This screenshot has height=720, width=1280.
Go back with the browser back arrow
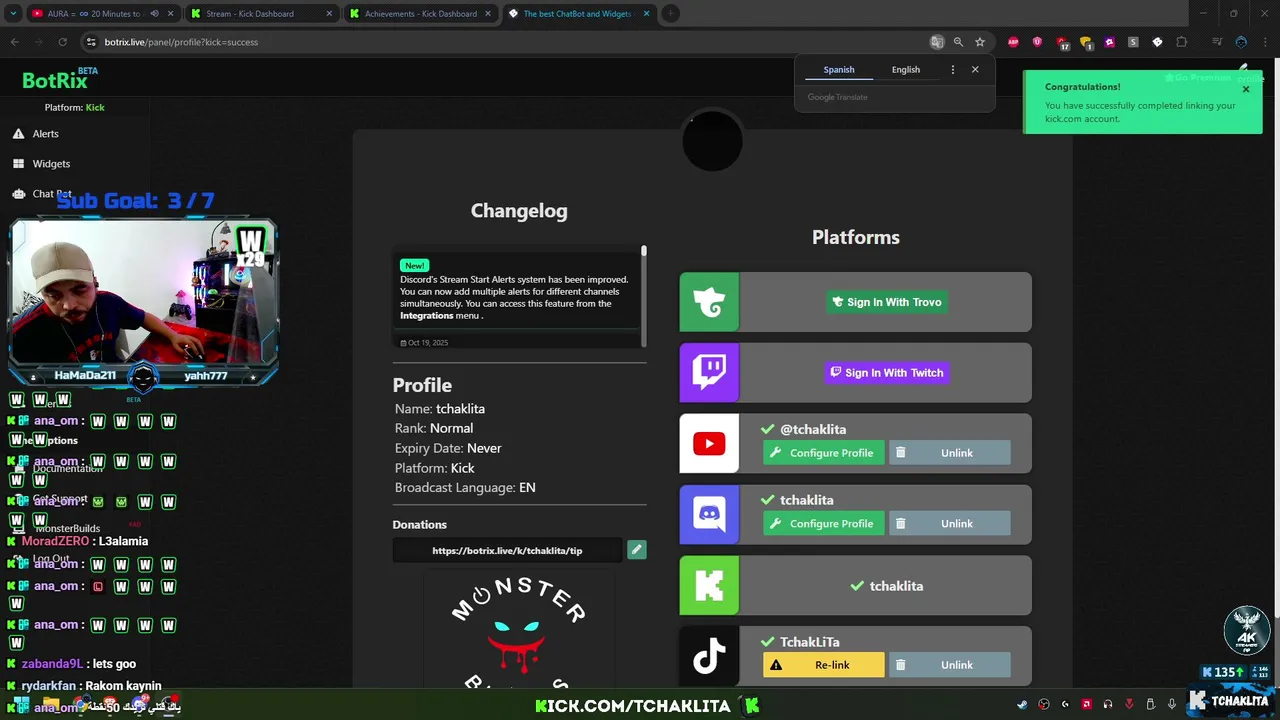[x=14, y=42]
